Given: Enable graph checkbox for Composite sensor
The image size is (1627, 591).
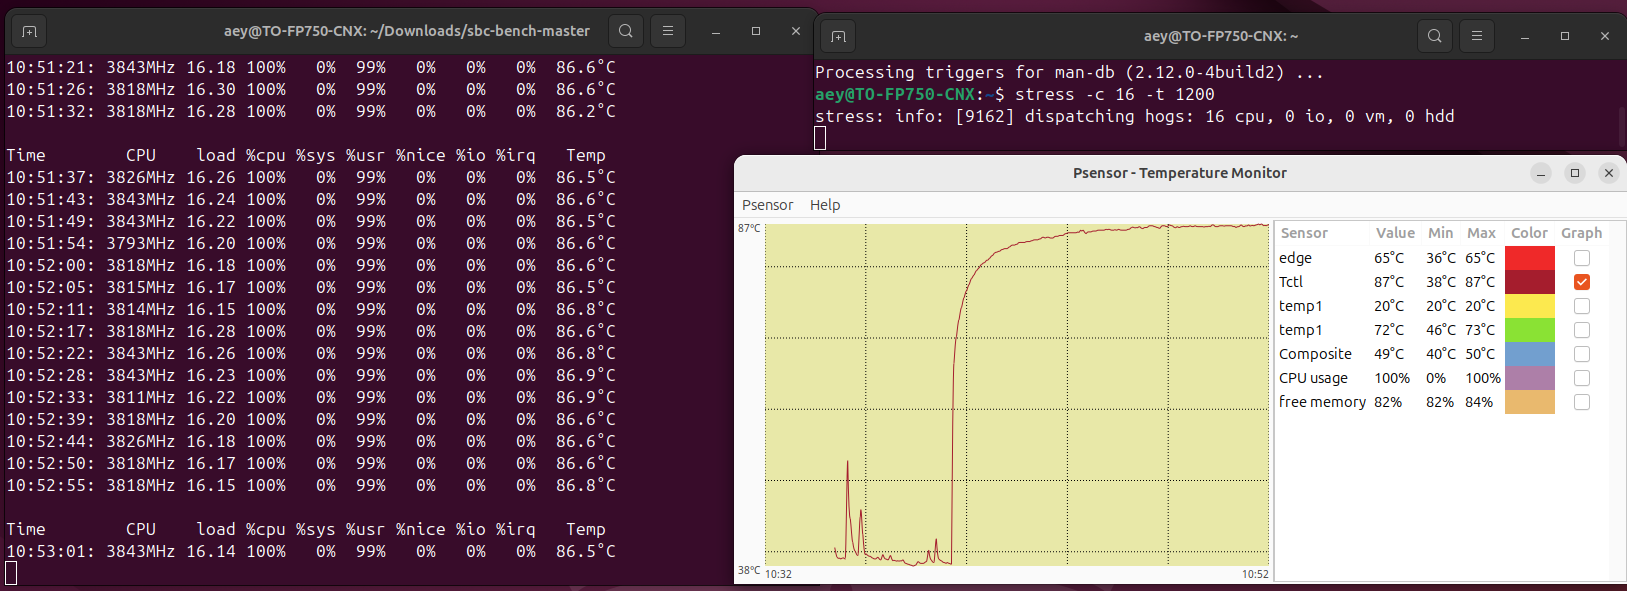Looking at the screenshot, I should [x=1582, y=354].
